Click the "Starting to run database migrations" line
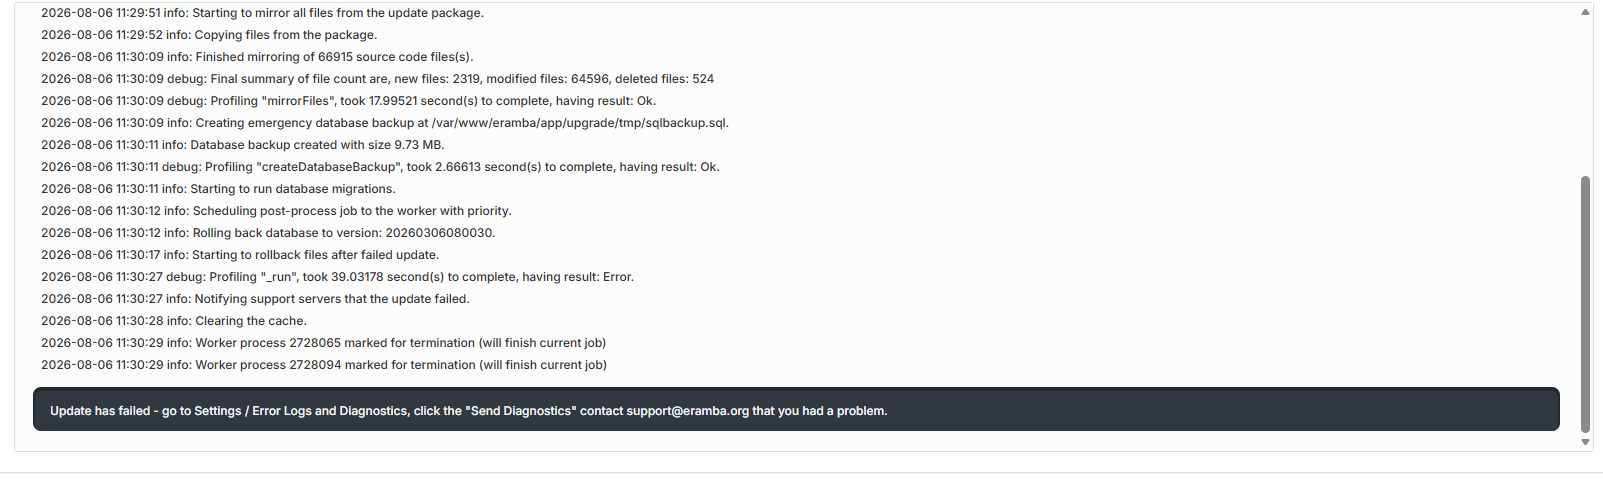 coord(218,189)
